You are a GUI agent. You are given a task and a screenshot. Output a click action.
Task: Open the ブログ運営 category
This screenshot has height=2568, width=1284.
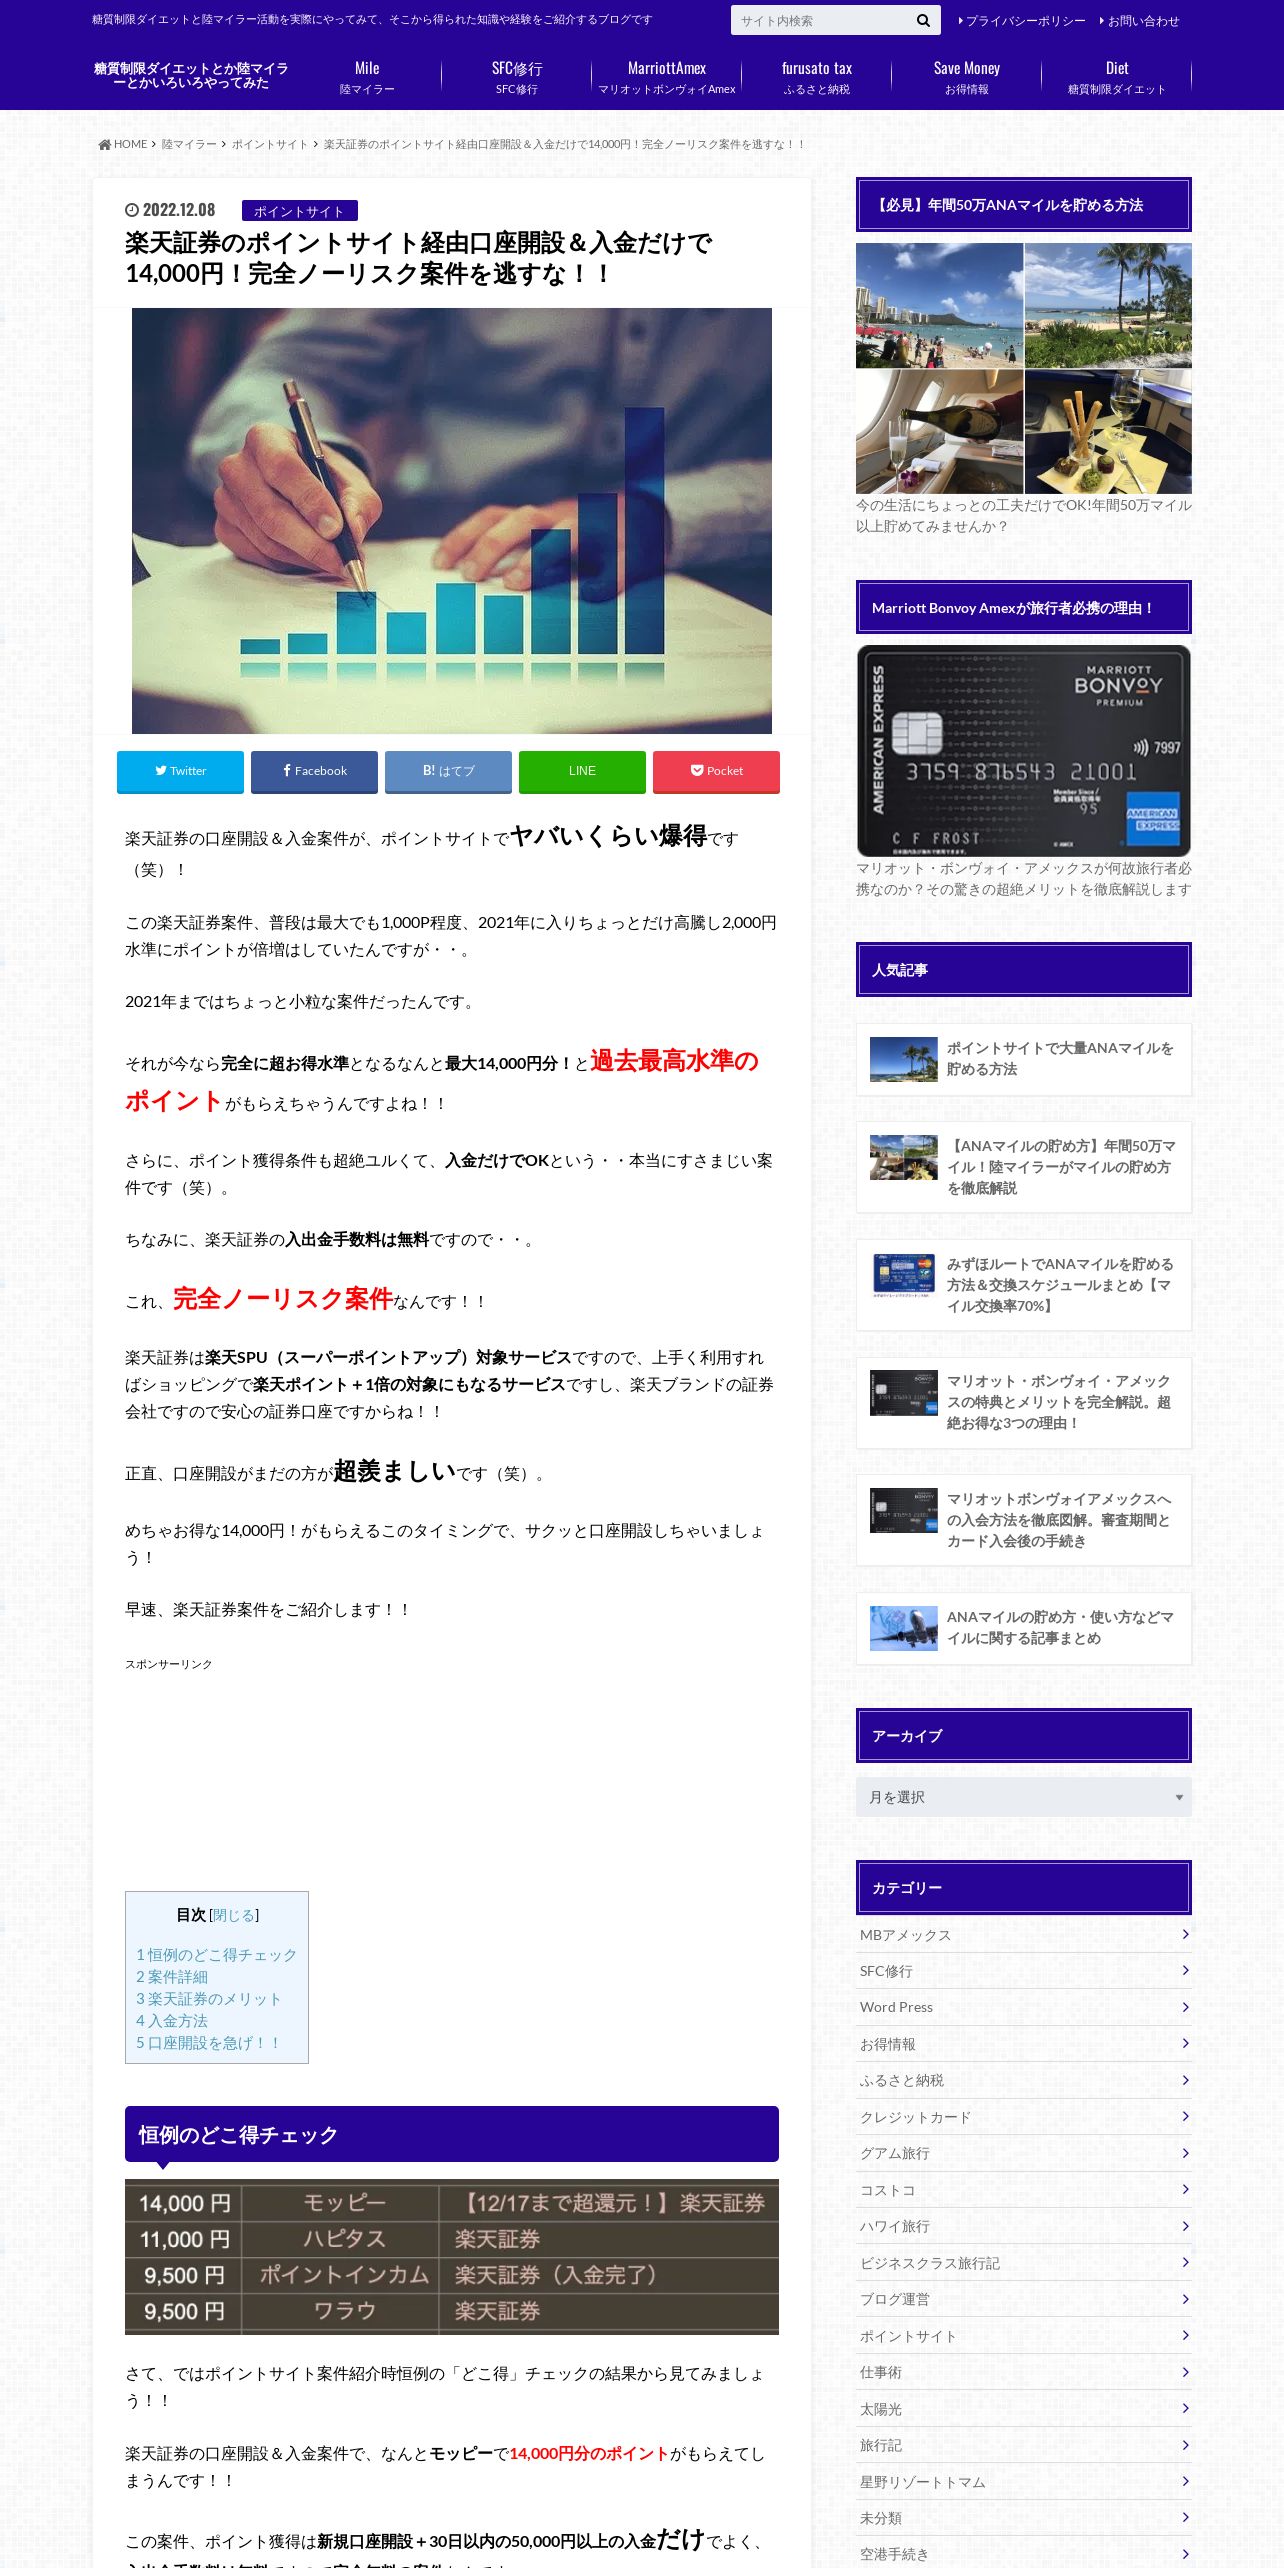(x=1023, y=2299)
